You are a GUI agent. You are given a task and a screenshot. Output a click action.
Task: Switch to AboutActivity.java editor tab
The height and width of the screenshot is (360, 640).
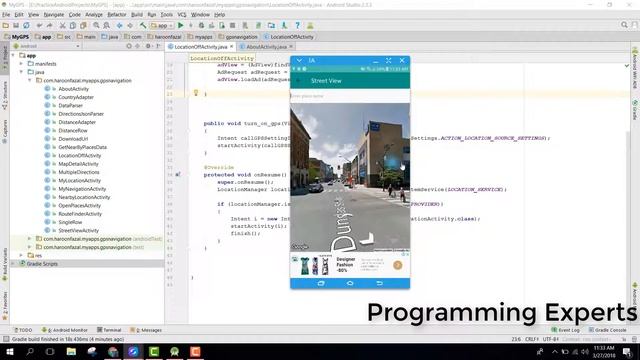[266, 47]
